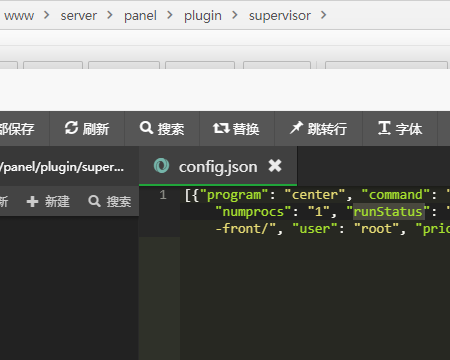Expand chevron after www breadcrumb
The image size is (450, 360).
tap(47, 15)
